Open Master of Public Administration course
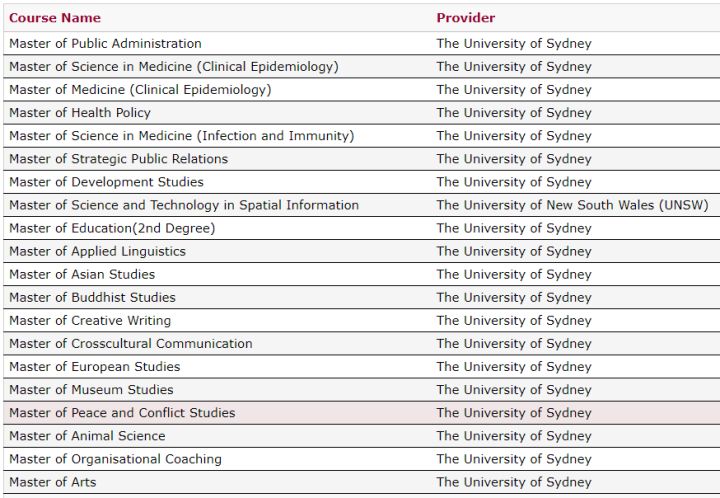Image resolution: width=720 pixels, height=498 pixels. tap(105, 44)
